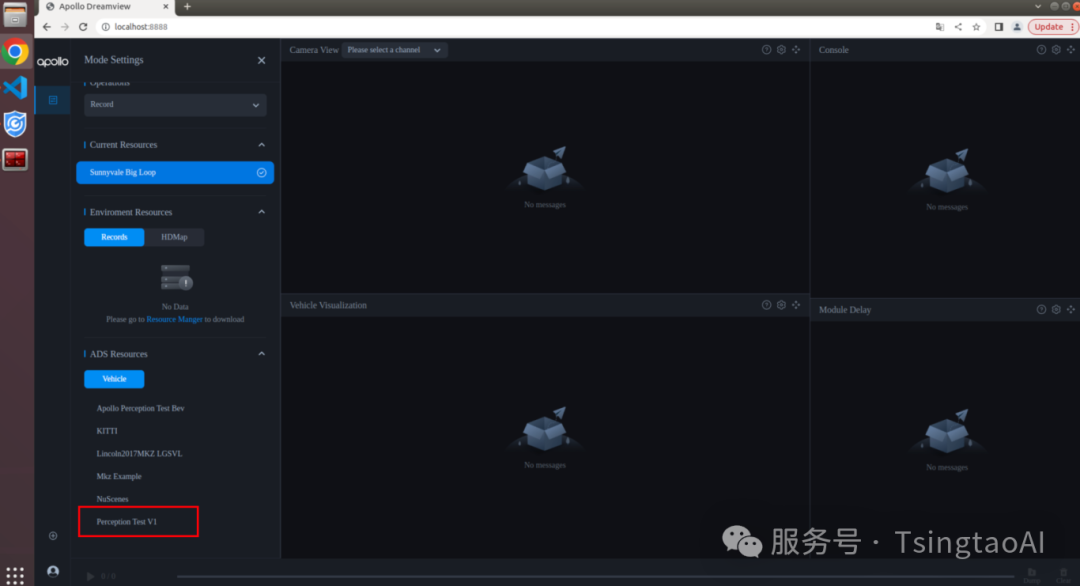The width and height of the screenshot is (1080, 586).
Task: Open a new browser tab
Action: tap(187, 7)
